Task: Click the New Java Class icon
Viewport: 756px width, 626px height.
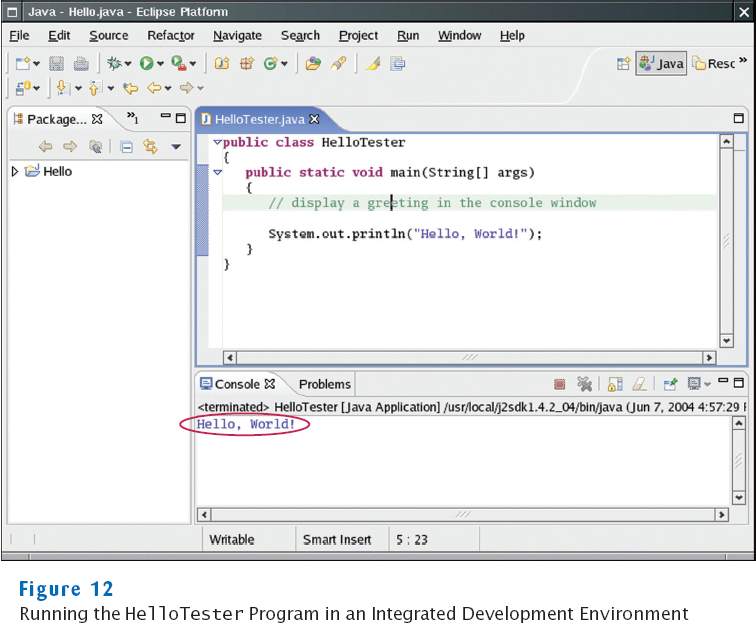Action: click(x=271, y=63)
